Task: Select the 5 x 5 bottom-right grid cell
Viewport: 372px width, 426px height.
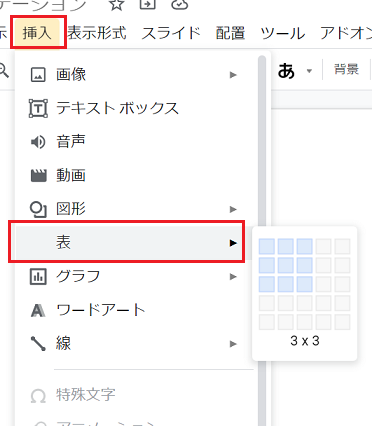Action: click(x=343, y=322)
